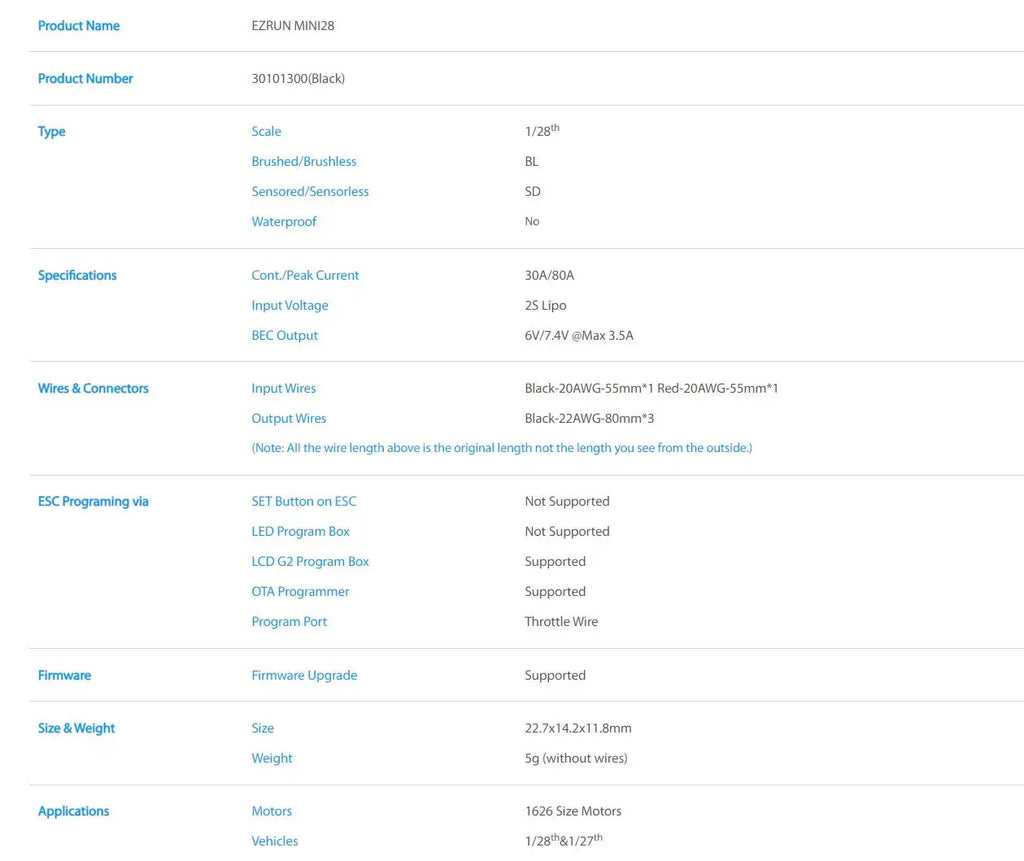Click the 'ESC Programing via' heading
Viewport: 1024px width, 861px height.
click(x=93, y=502)
